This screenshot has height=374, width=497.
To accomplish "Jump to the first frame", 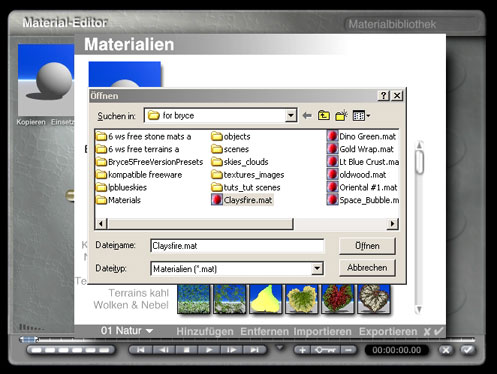I will 141,350.
